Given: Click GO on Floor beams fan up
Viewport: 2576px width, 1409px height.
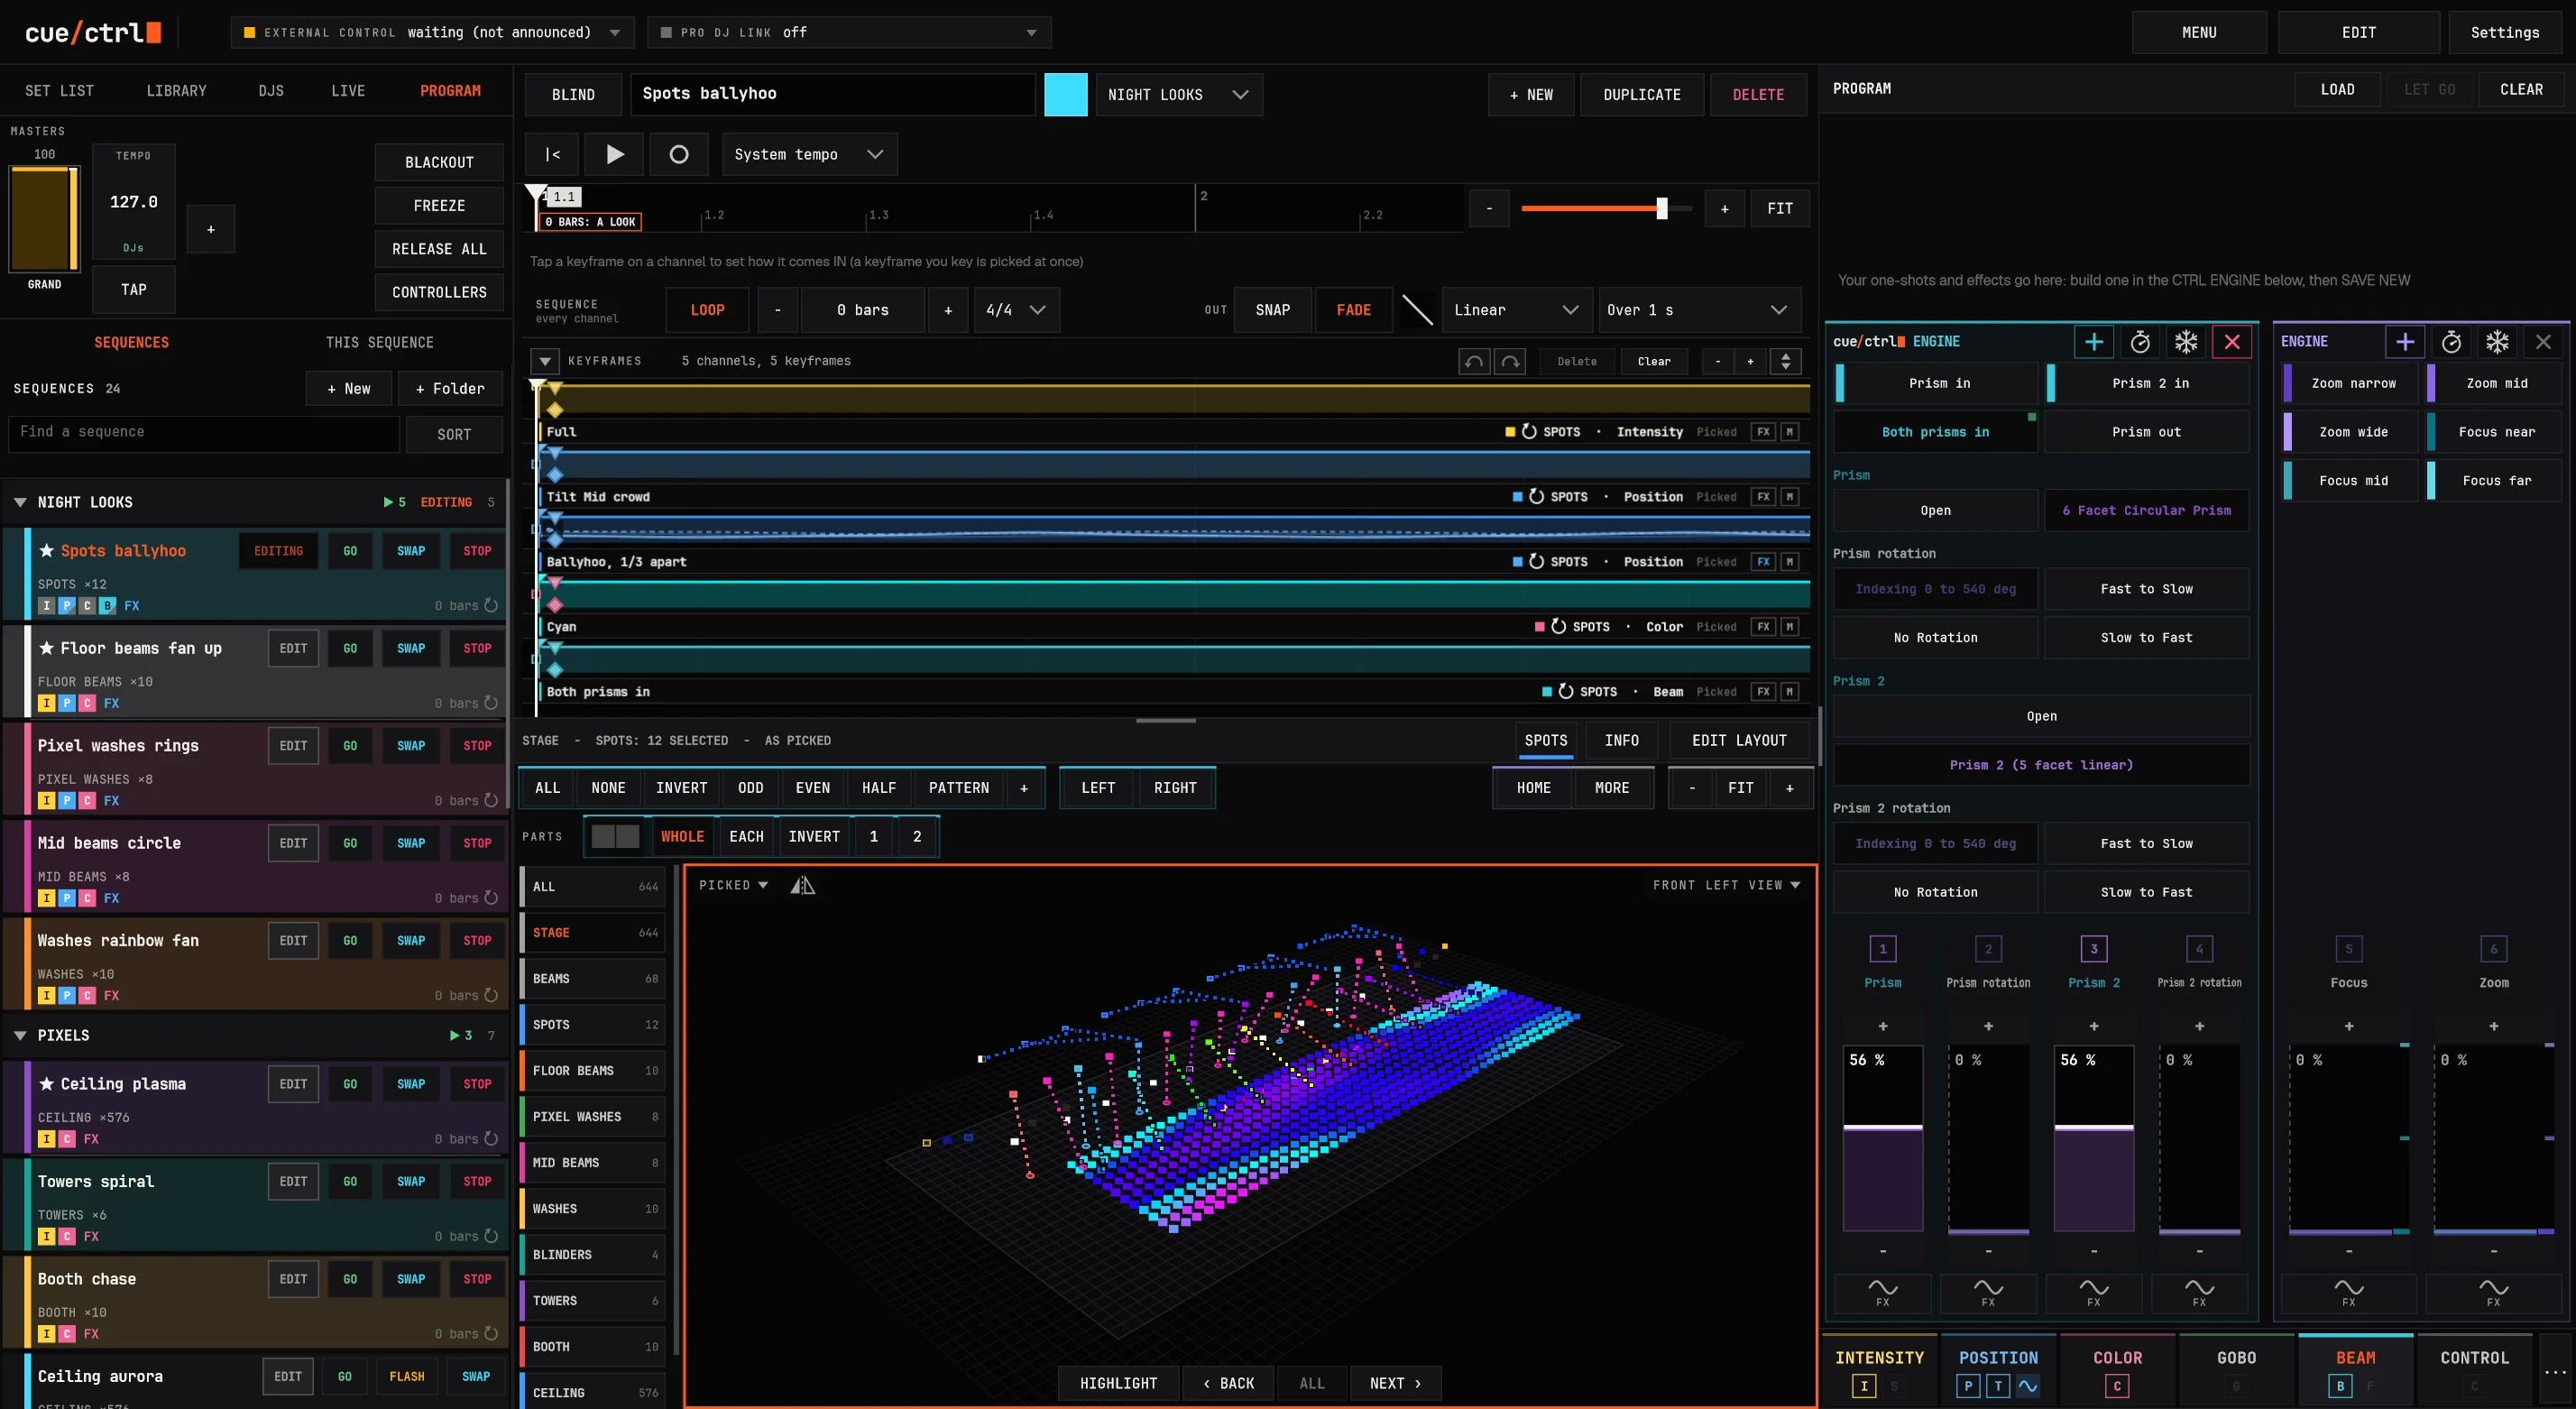Looking at the screenshot, I should point(350,648).
